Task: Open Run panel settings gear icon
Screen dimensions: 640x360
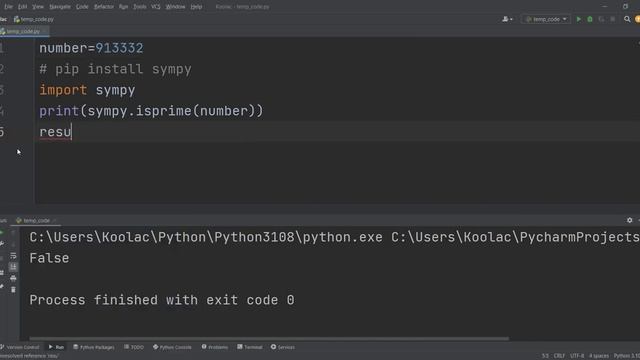Action: (629, 220)
